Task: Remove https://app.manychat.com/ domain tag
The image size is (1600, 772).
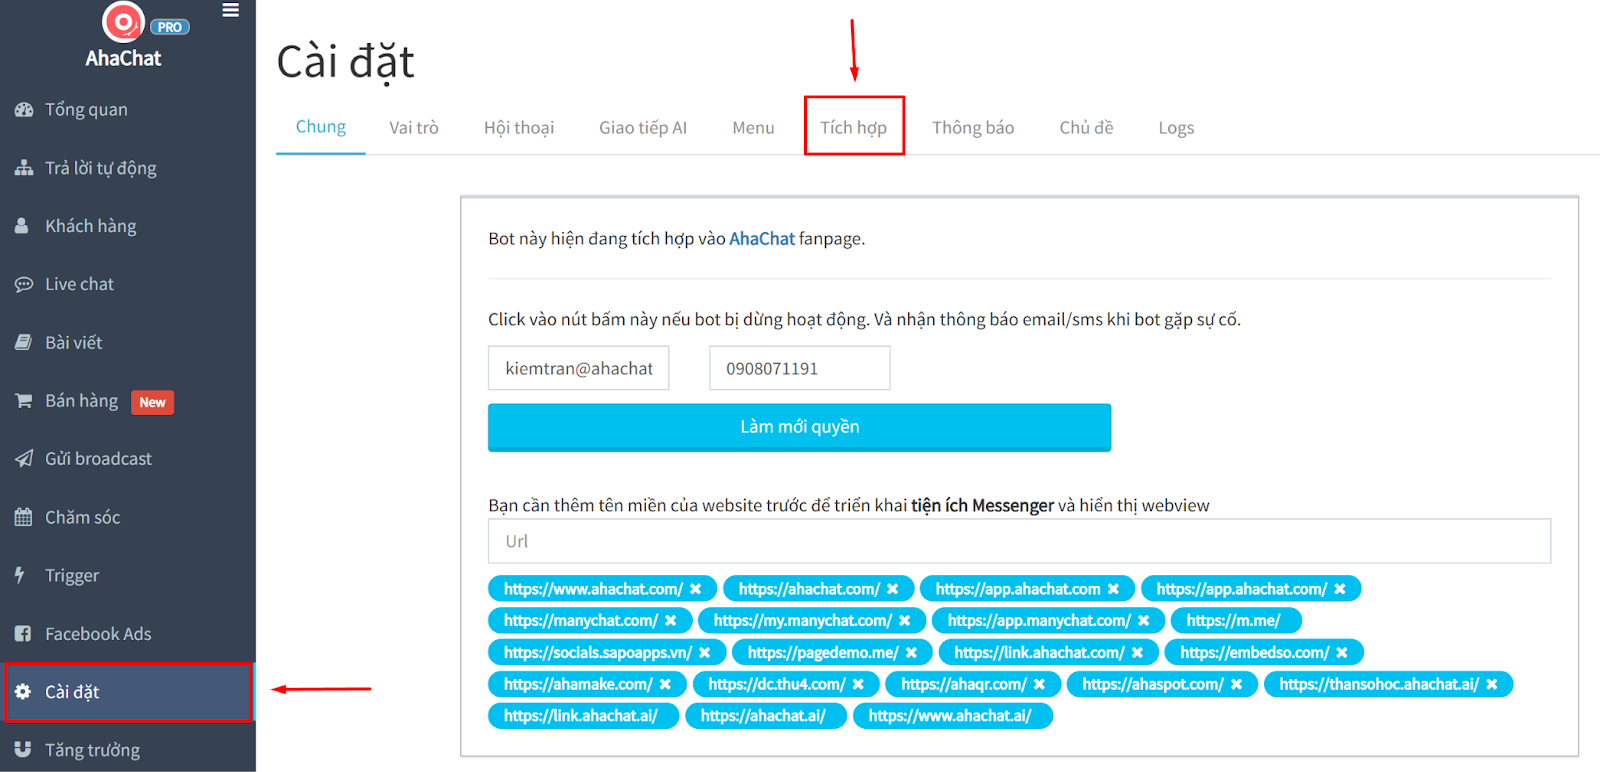Action: (x=1144, y=621)
